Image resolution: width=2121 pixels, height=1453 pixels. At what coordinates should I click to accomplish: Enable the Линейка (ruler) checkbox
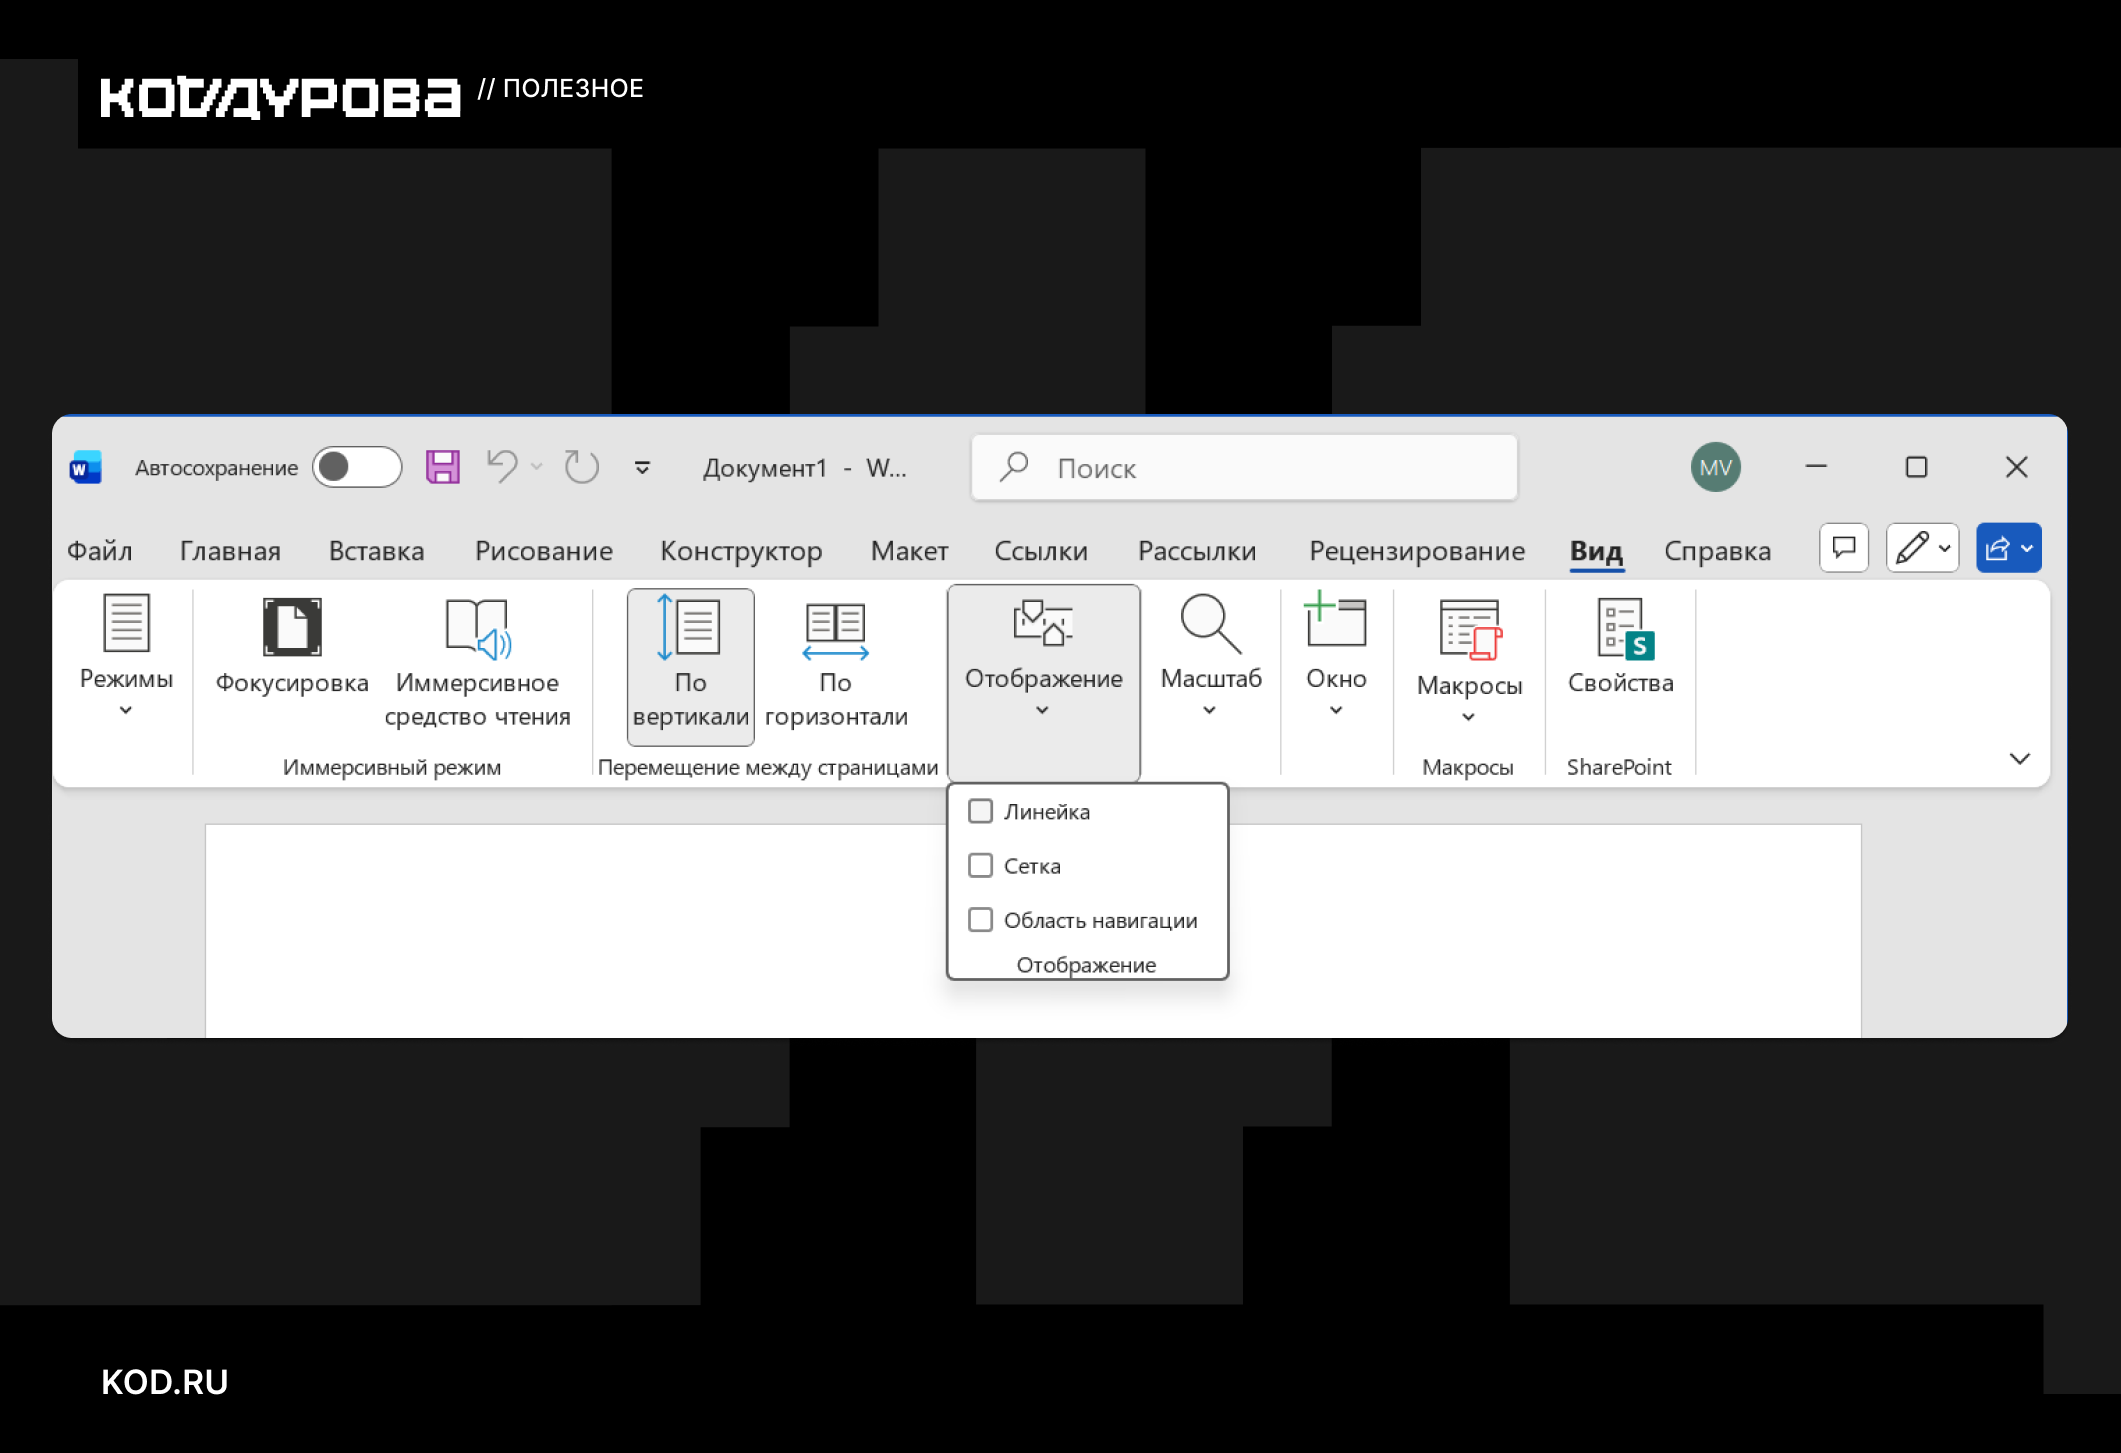(980, 811)
